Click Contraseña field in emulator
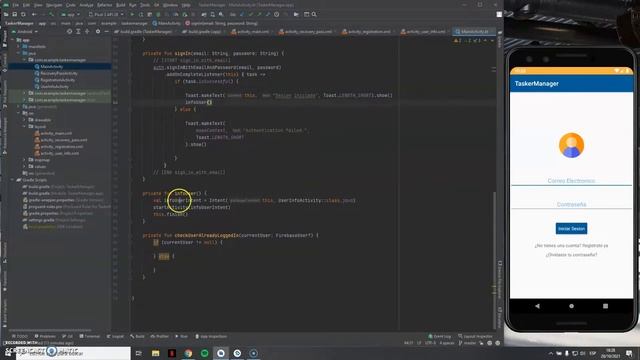Image resolution: width=640 pixels, height=360 pixels. tap(571, 204)
